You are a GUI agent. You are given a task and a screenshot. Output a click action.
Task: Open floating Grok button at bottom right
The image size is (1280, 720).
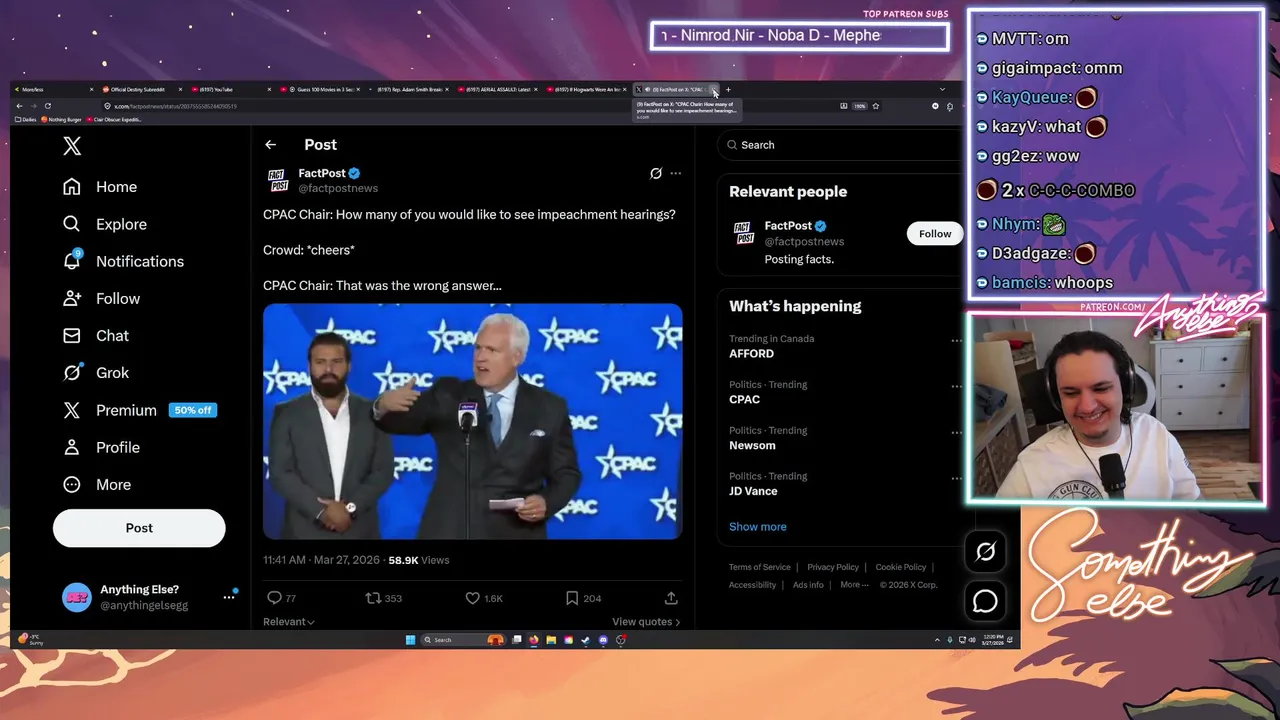coord(985,551)
